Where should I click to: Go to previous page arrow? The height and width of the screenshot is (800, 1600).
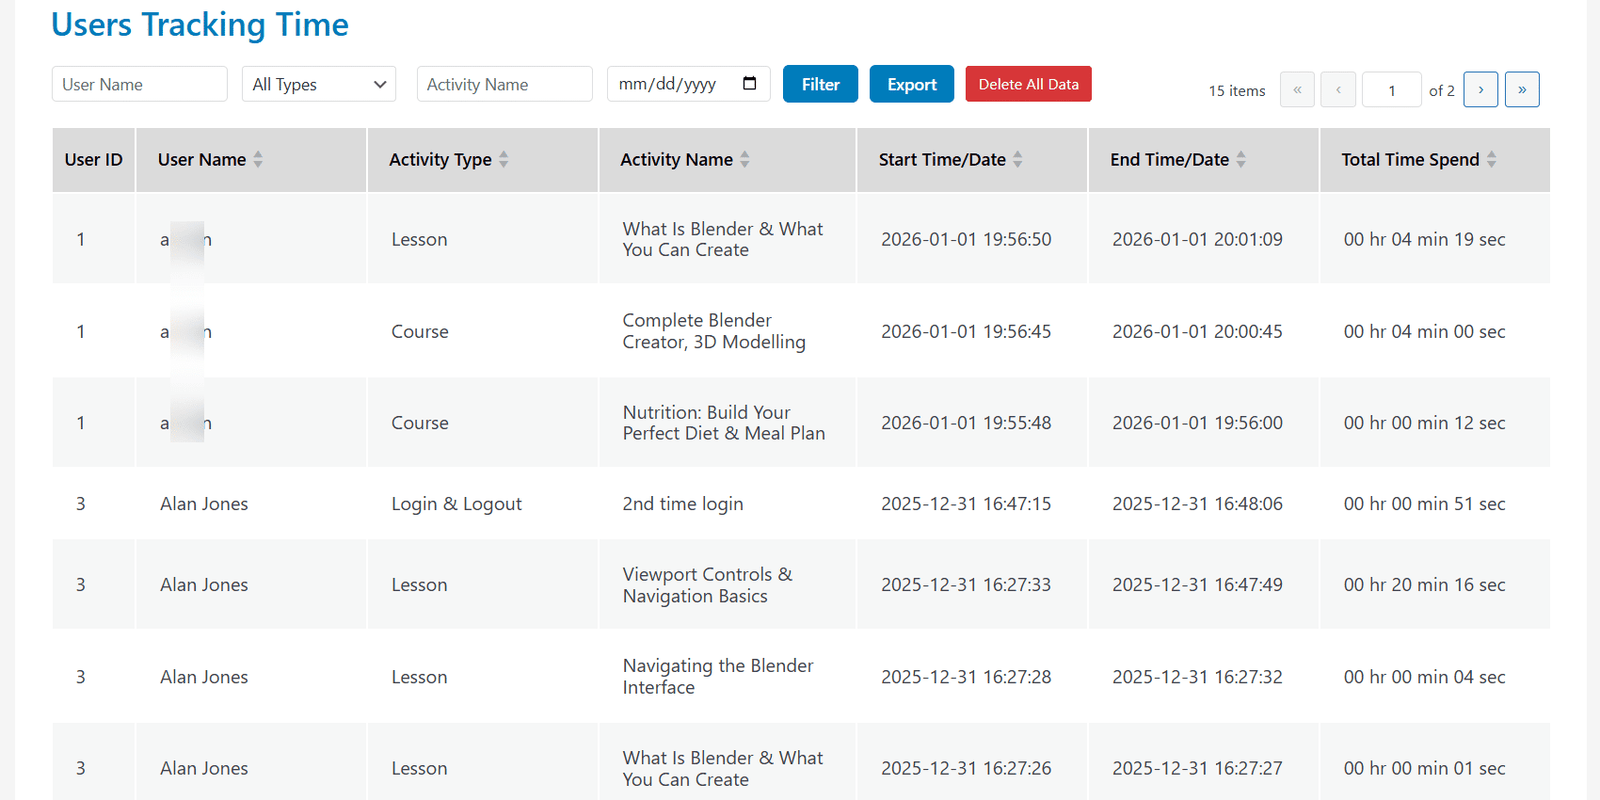[x=1338, y=90]
